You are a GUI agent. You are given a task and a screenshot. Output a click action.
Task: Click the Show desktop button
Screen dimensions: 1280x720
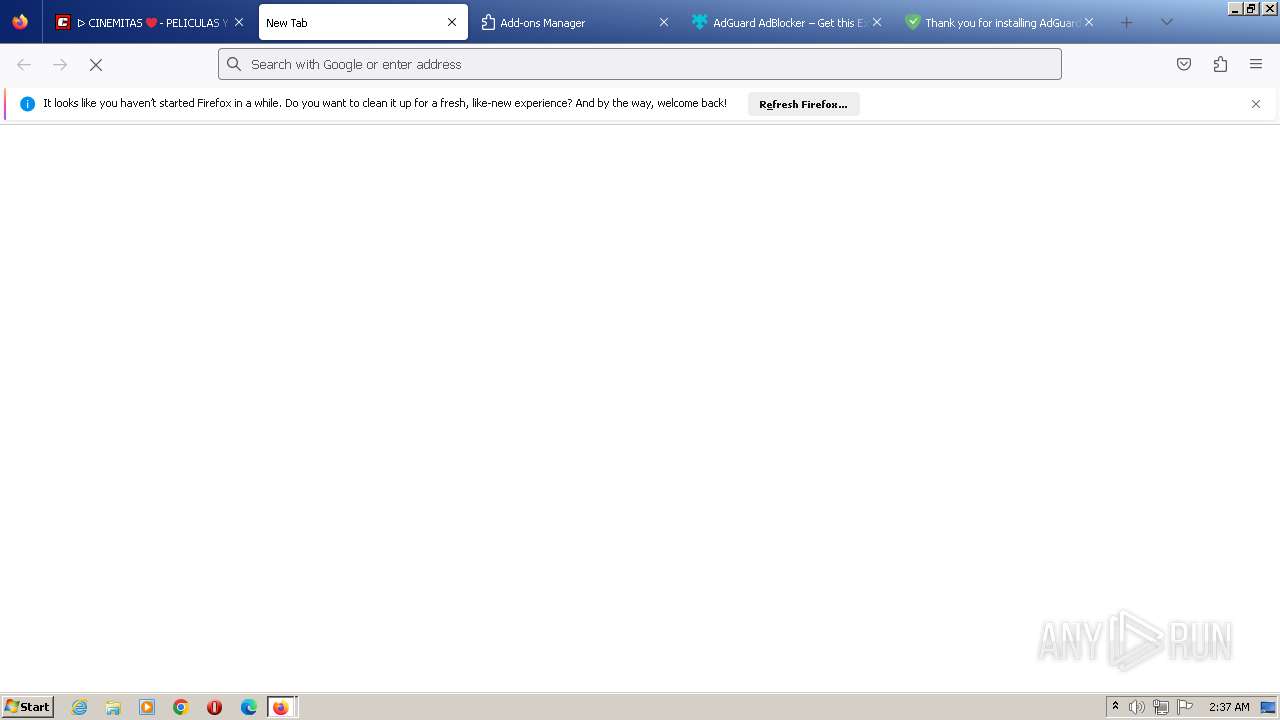tap(1268, 707)
